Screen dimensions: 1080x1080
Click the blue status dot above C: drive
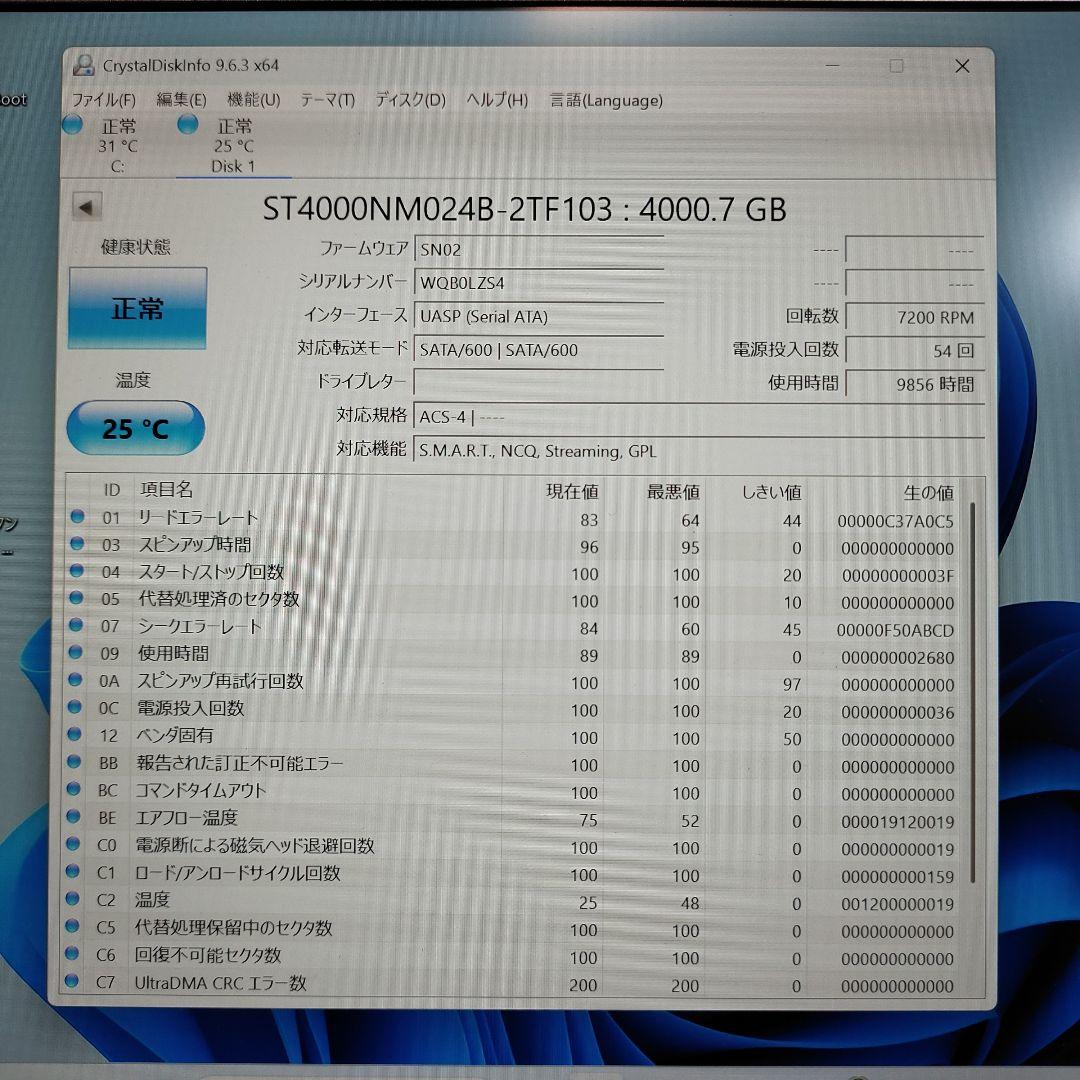[72, 125]
